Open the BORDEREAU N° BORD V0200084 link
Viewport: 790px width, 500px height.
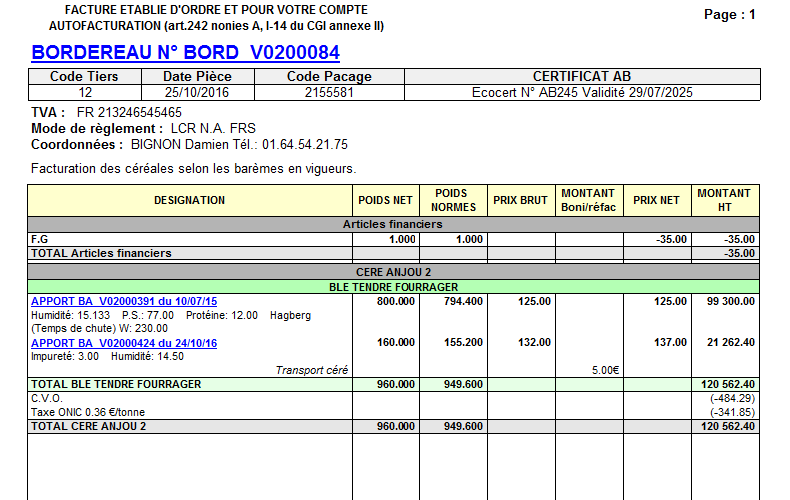coord(185,52)
